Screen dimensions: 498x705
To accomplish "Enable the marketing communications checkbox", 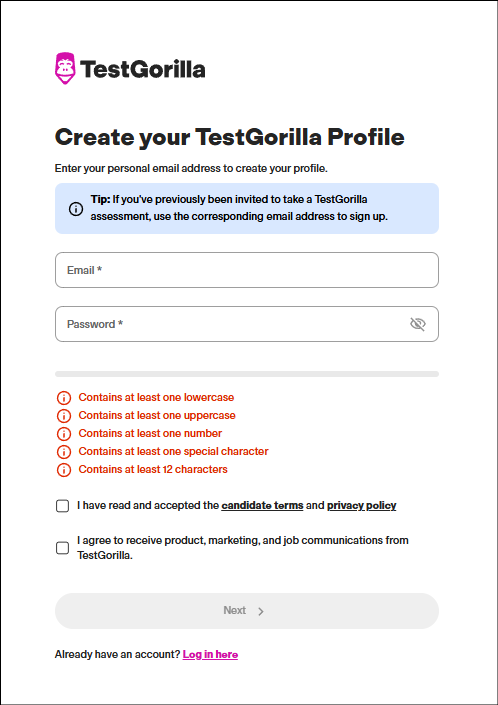I will 62,548.
